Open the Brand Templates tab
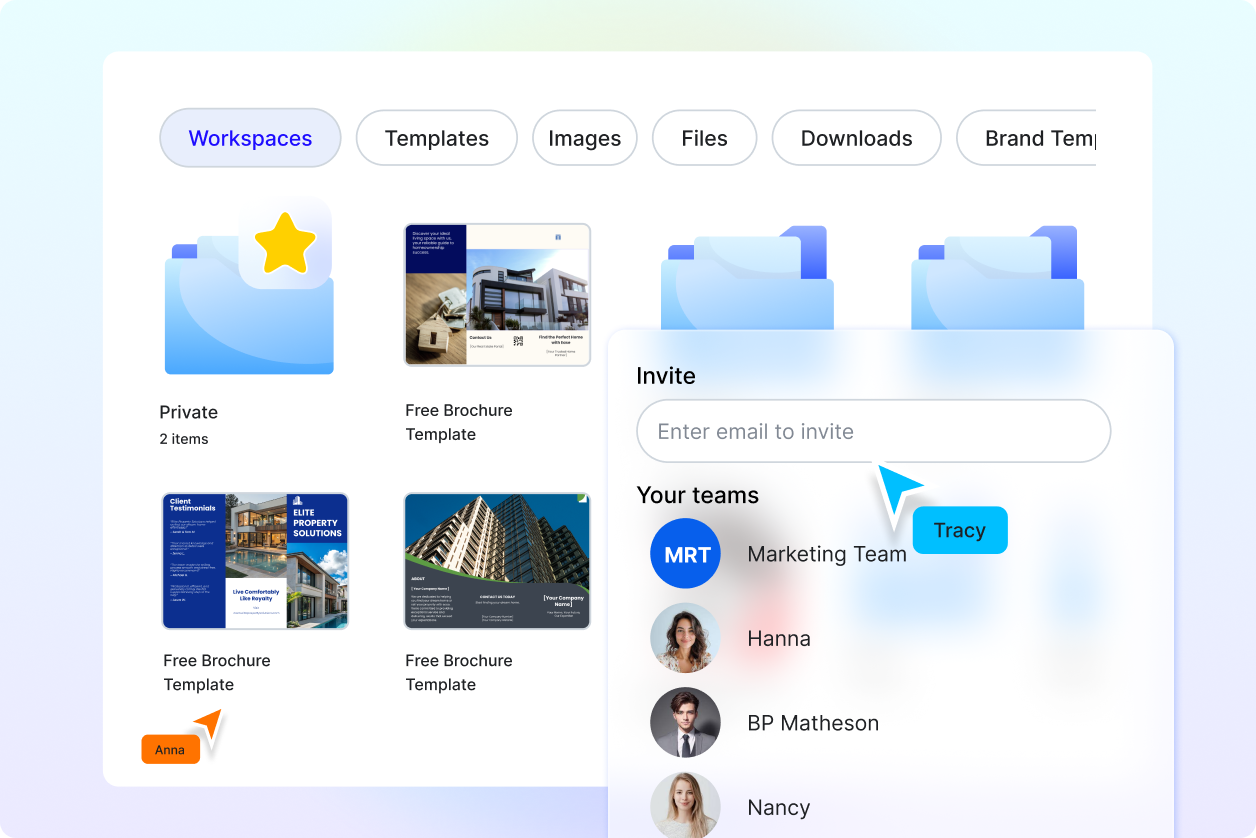The image size is (1256, 838). [x=1027, y=138]
